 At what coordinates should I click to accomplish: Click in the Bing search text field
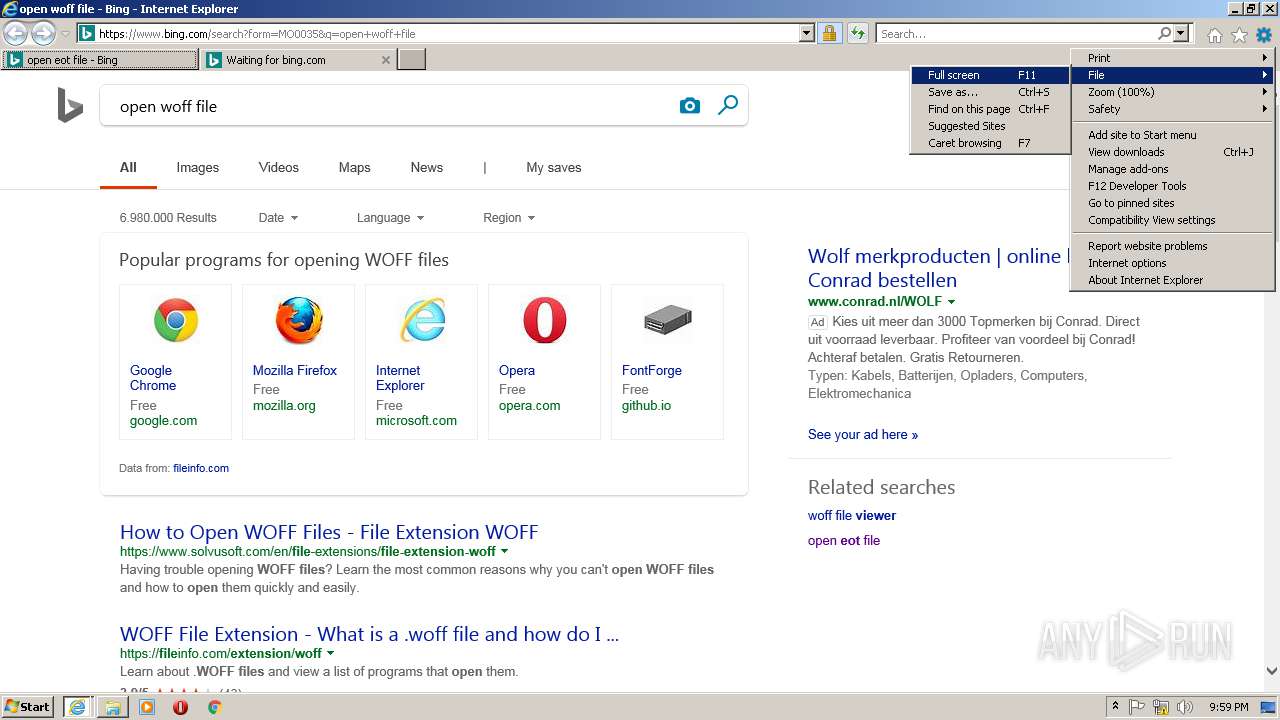click(x=390, y=106)
